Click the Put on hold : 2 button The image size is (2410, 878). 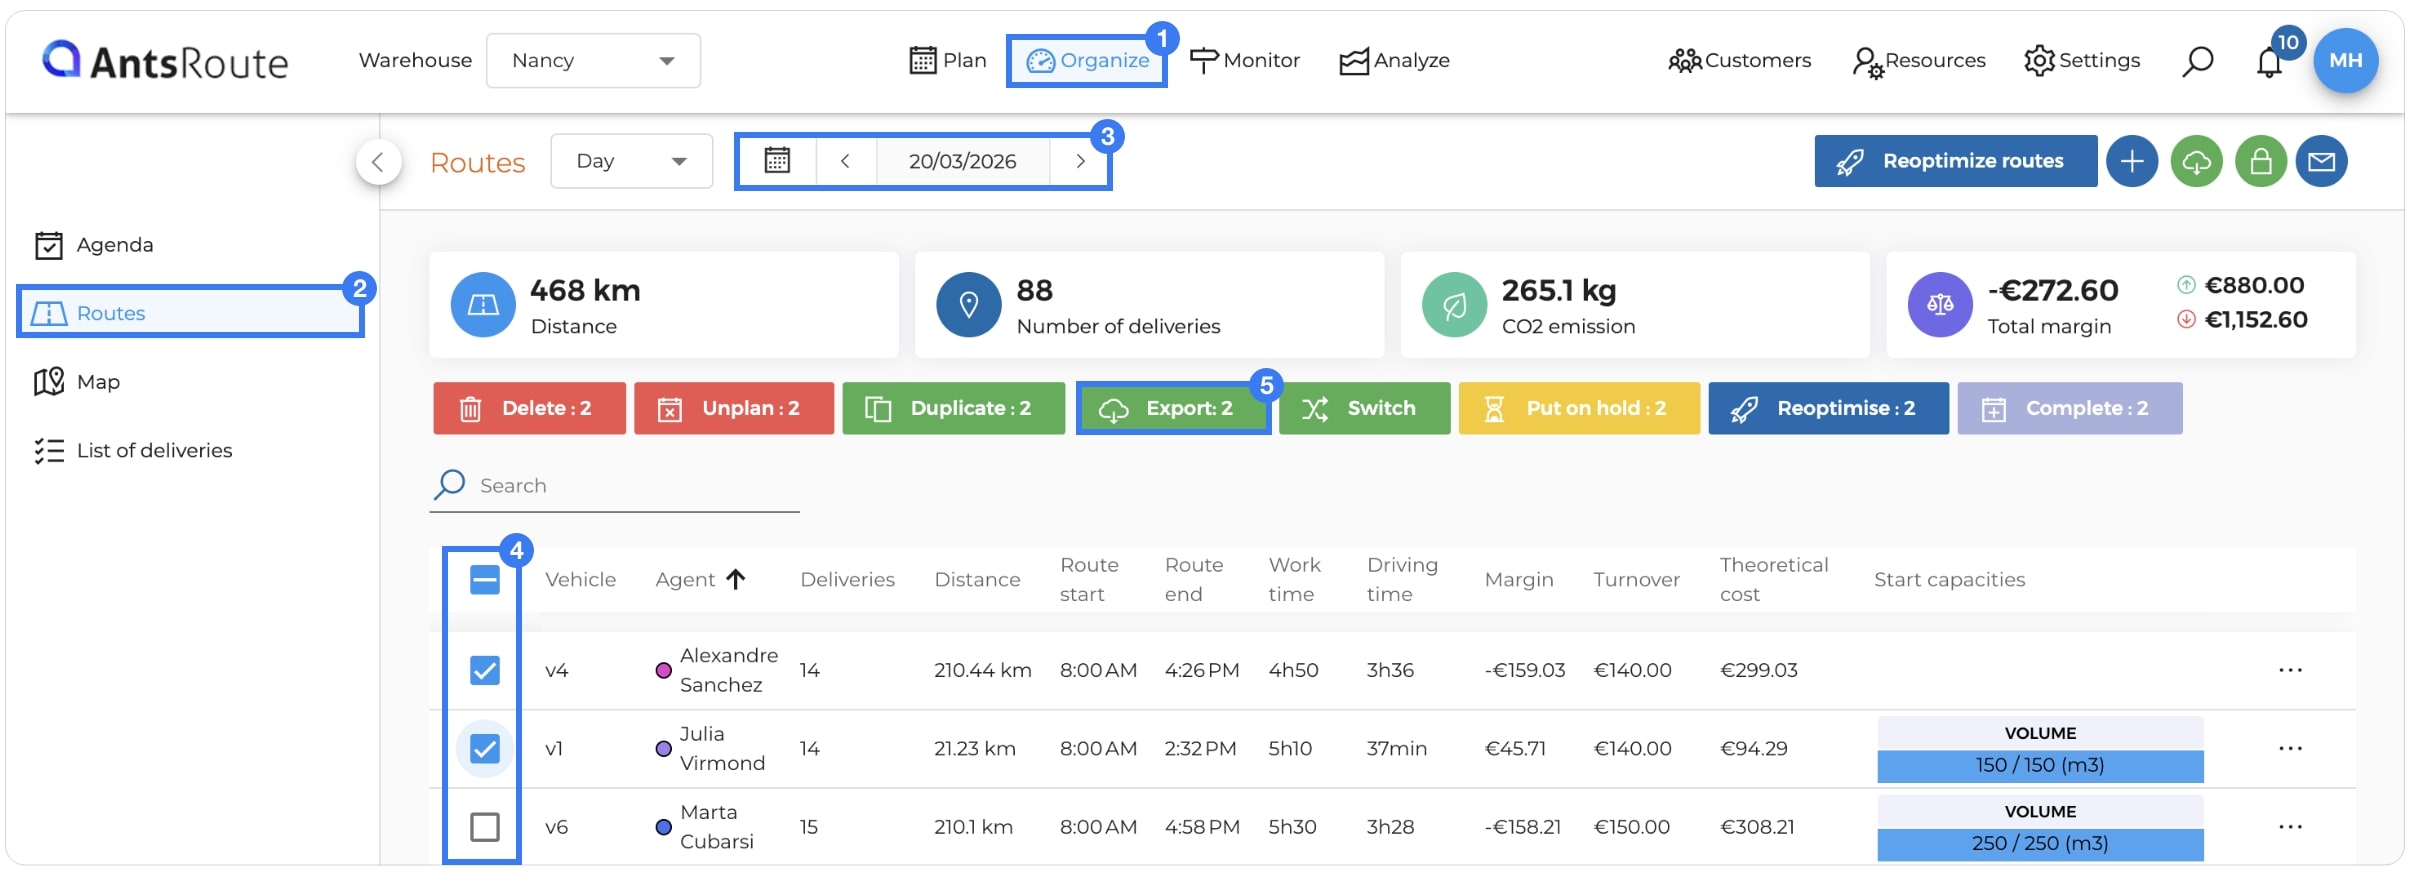pyautogui.click(x=1579, y=408)
